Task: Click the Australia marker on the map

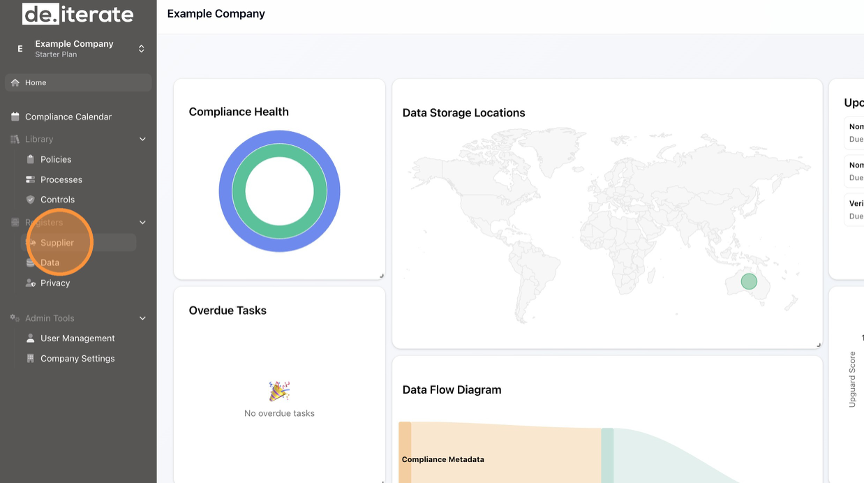Action: pyautogui.click(x=749, y=282)
